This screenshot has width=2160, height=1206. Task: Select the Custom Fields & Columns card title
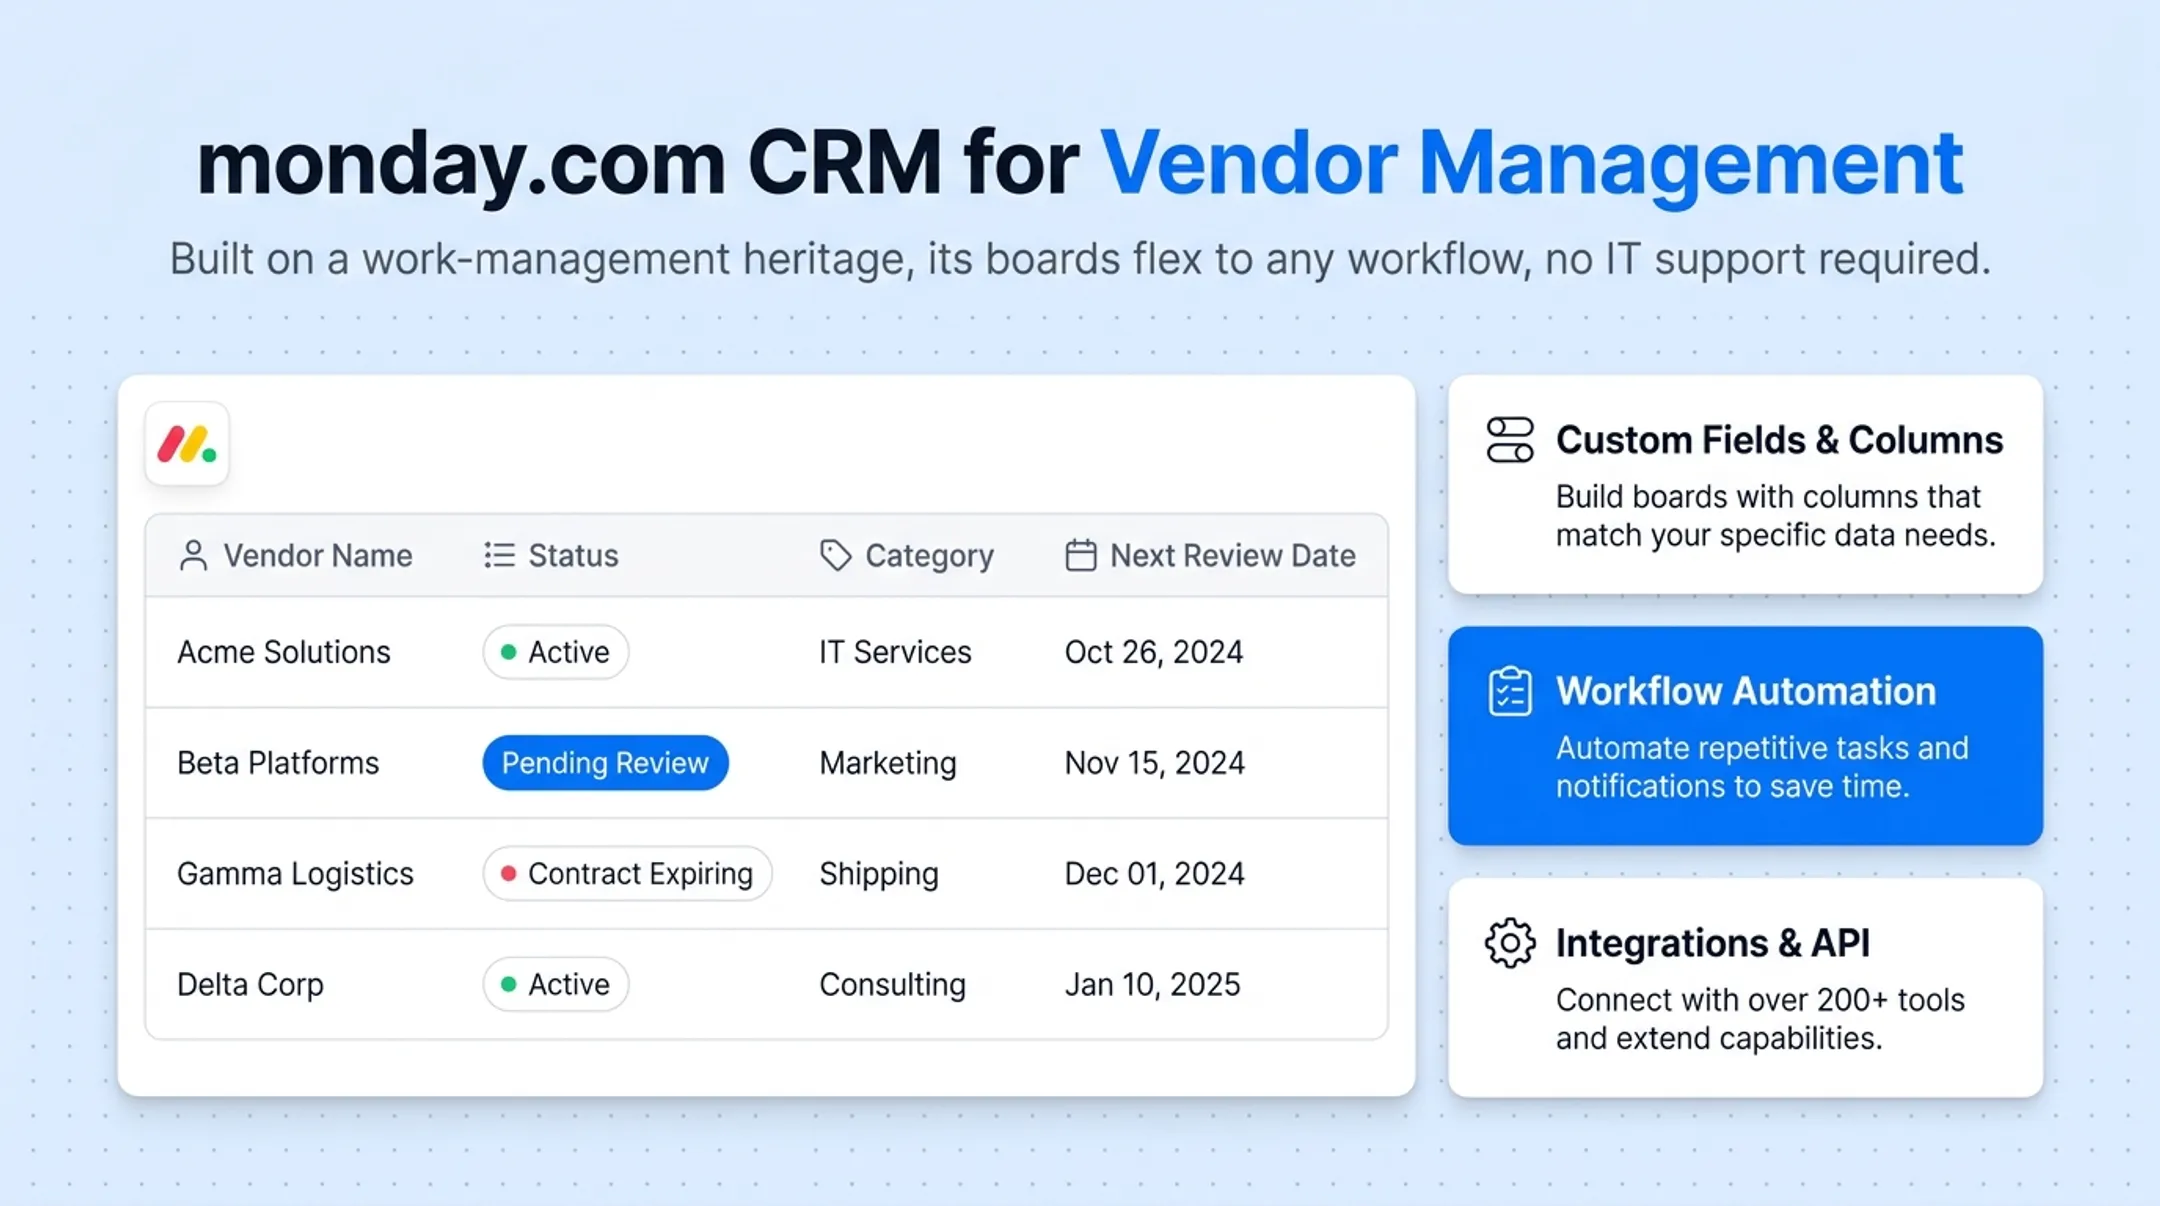click(1779, 440)
